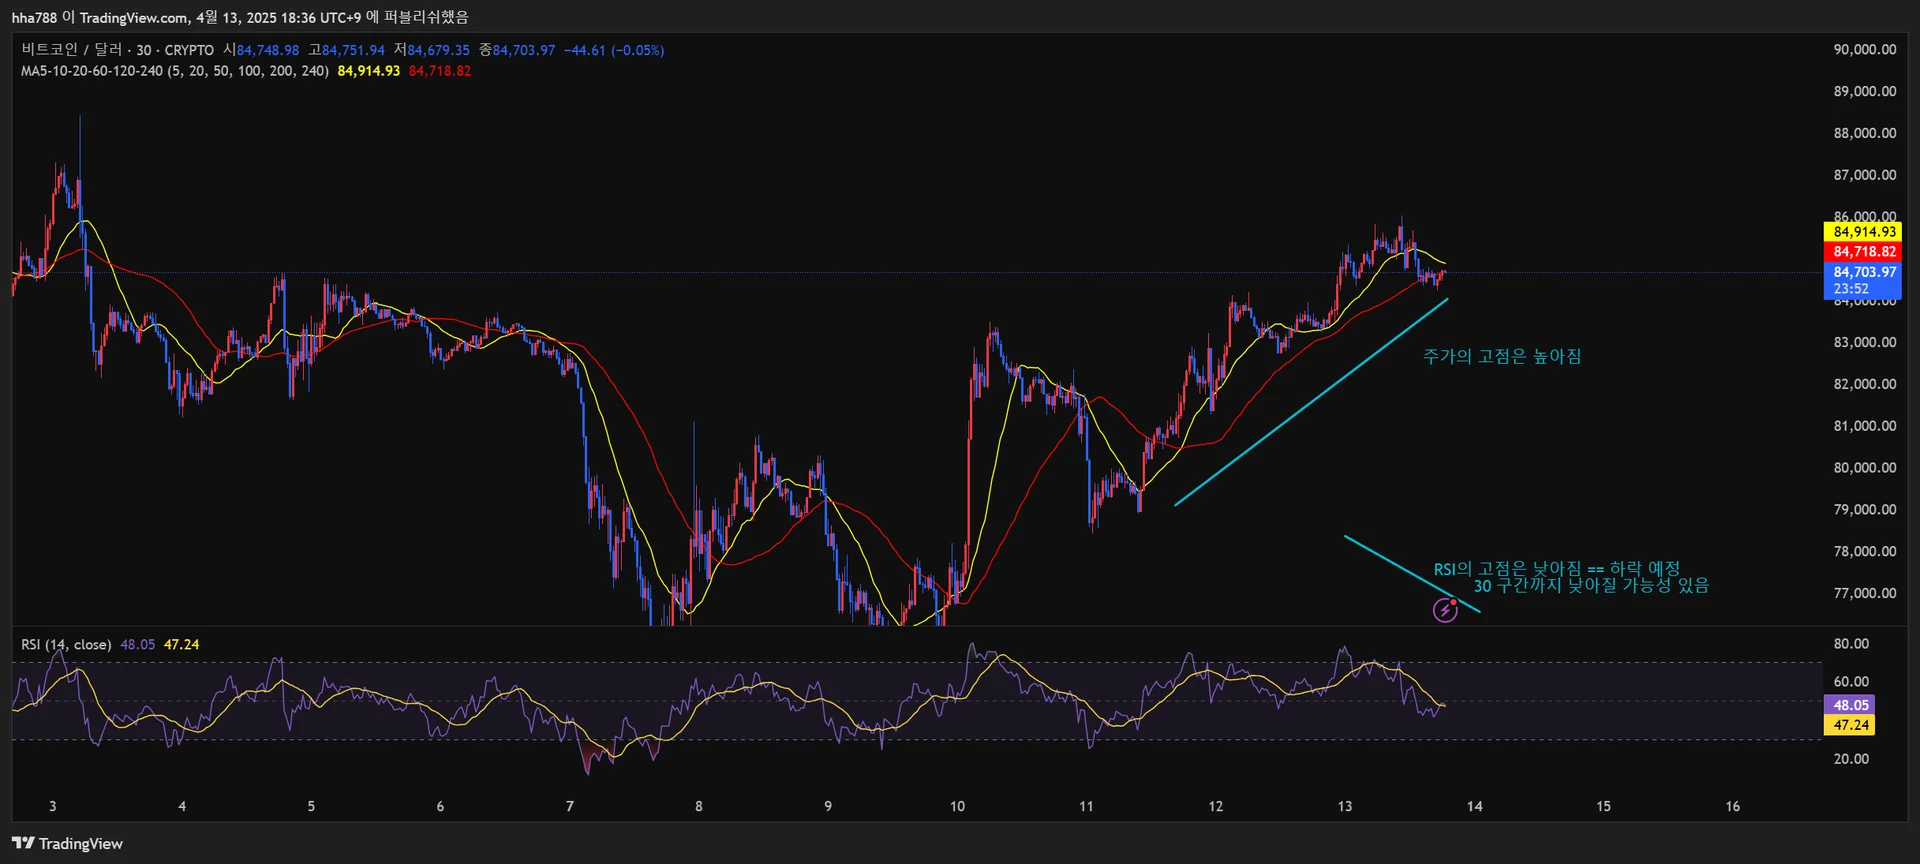Click date label 14 on the time axis
Viewport: 1920px width, 864px height.
pyautogui.click(x=1474, y=806)
